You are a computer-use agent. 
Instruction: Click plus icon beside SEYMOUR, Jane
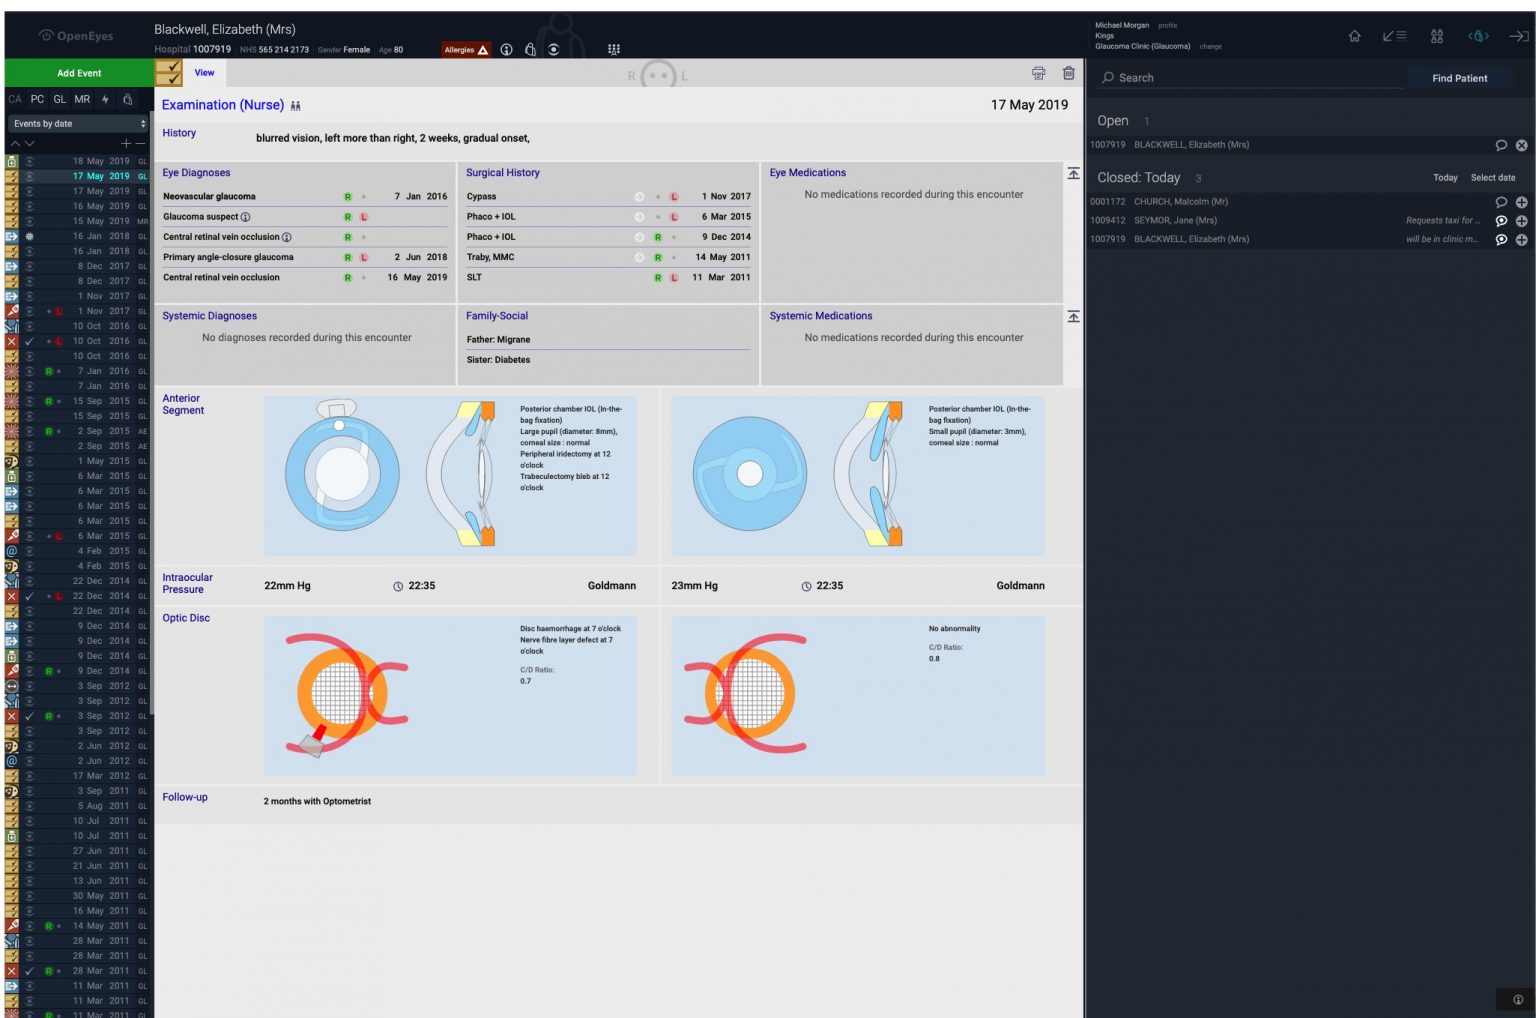point(1521,221)
